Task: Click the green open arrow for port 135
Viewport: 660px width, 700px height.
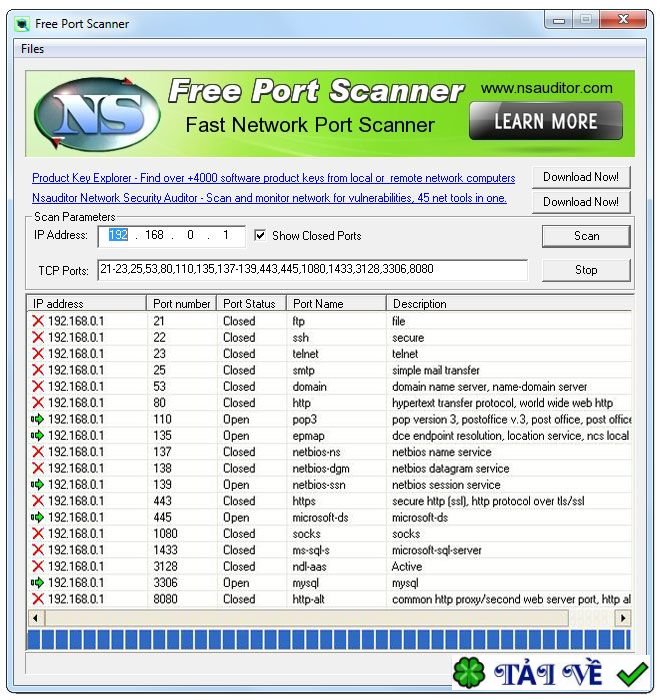Action: (38, 435)
